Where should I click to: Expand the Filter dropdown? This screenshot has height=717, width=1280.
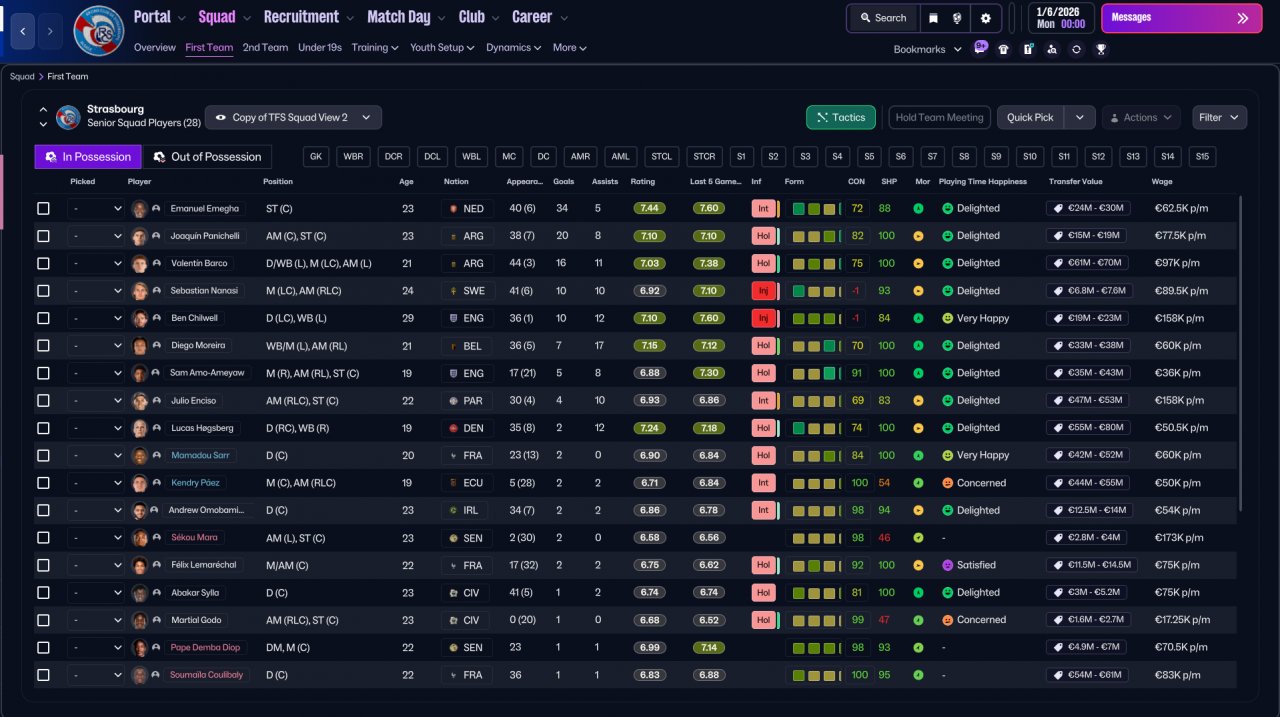tap(1219, 117)
